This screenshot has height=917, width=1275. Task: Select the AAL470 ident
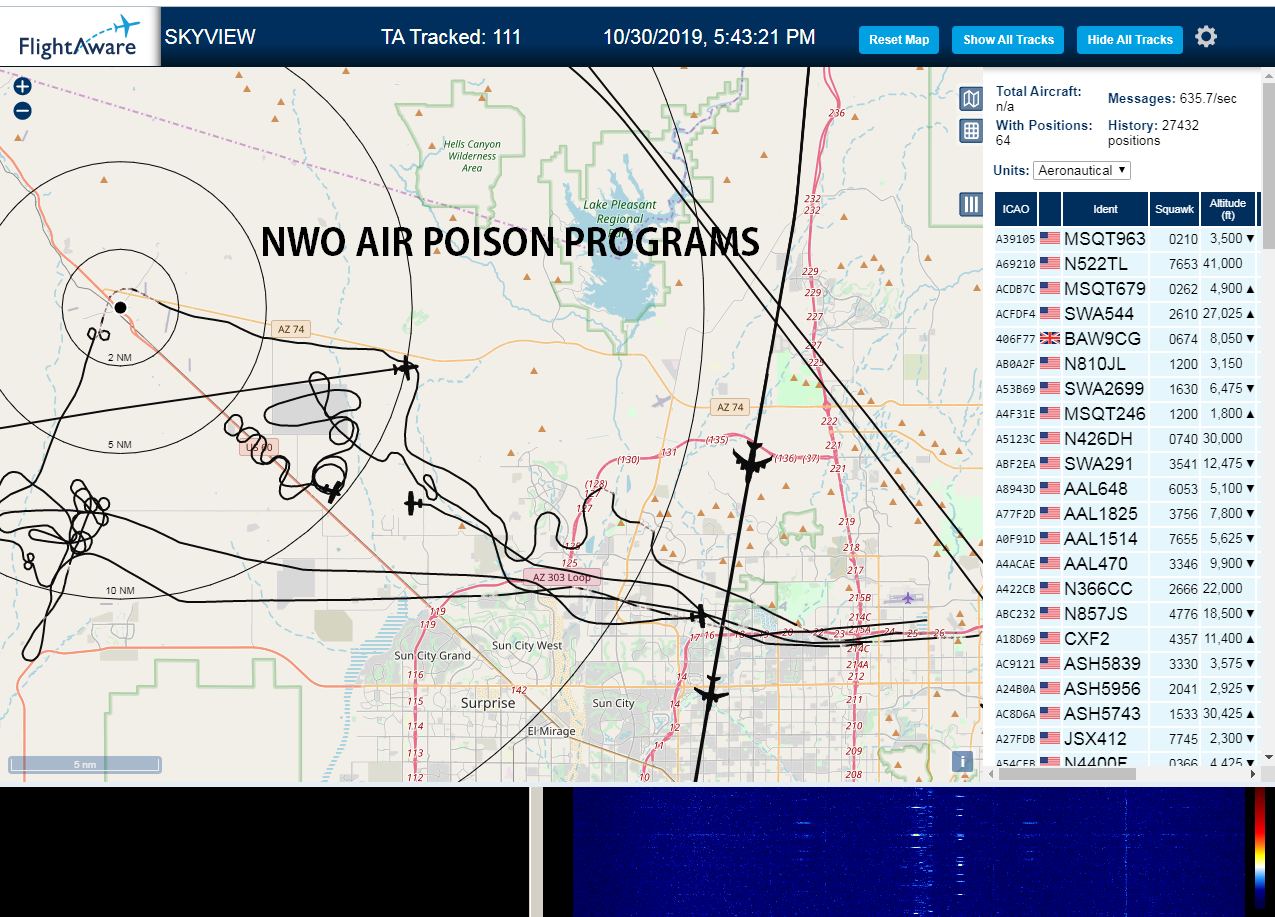coord(1096,563)
